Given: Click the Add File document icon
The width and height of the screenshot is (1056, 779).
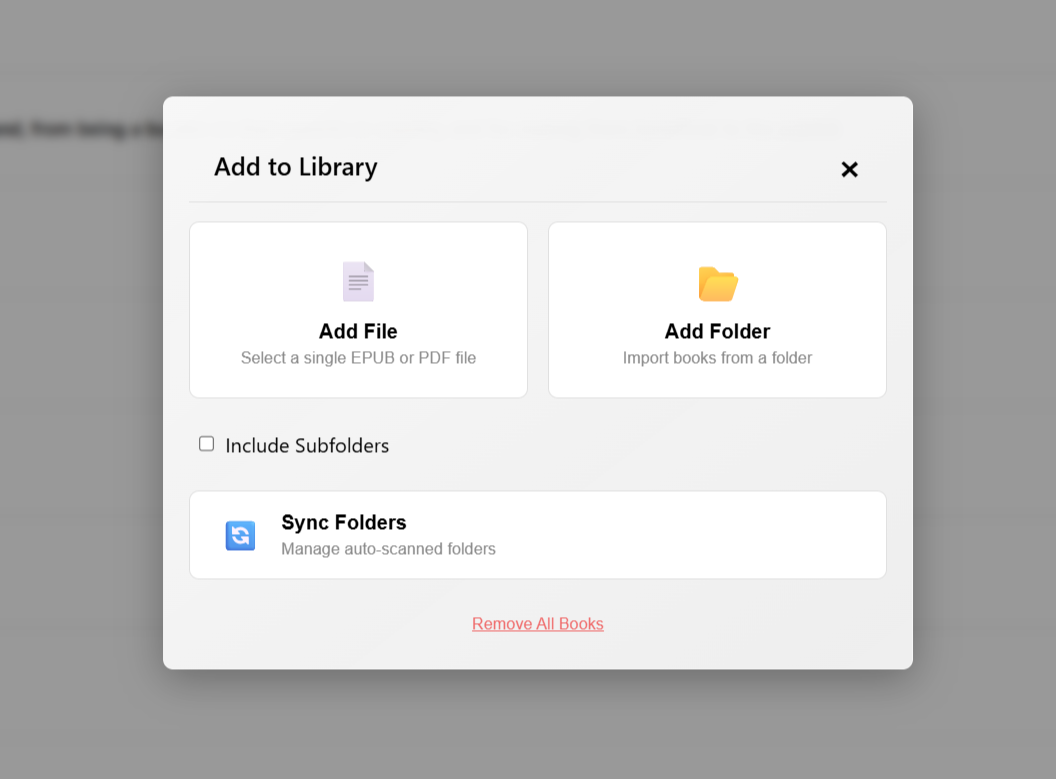Looking at the screenshot, I should [358, 281].
